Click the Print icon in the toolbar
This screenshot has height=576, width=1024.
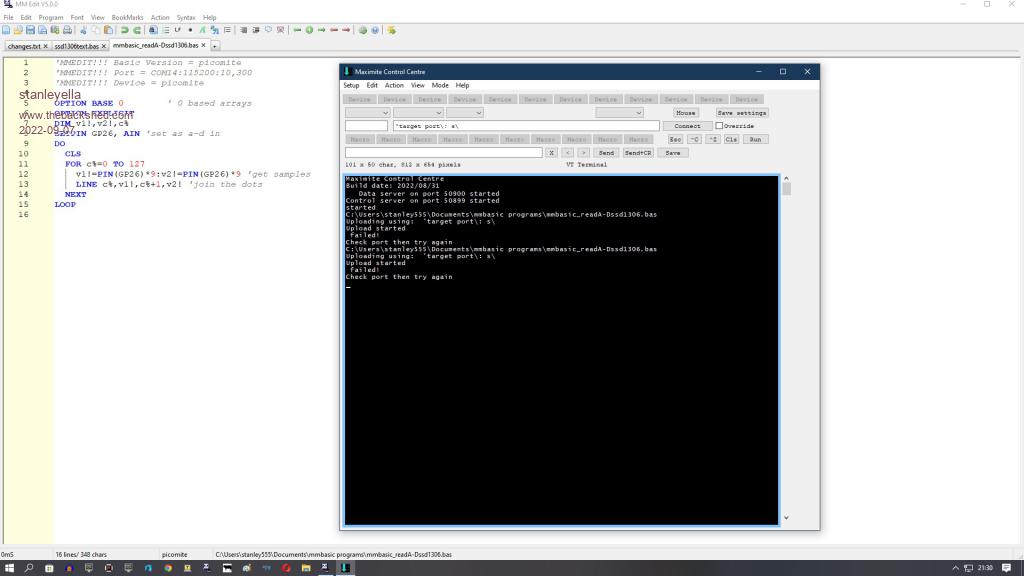[65, 30]
